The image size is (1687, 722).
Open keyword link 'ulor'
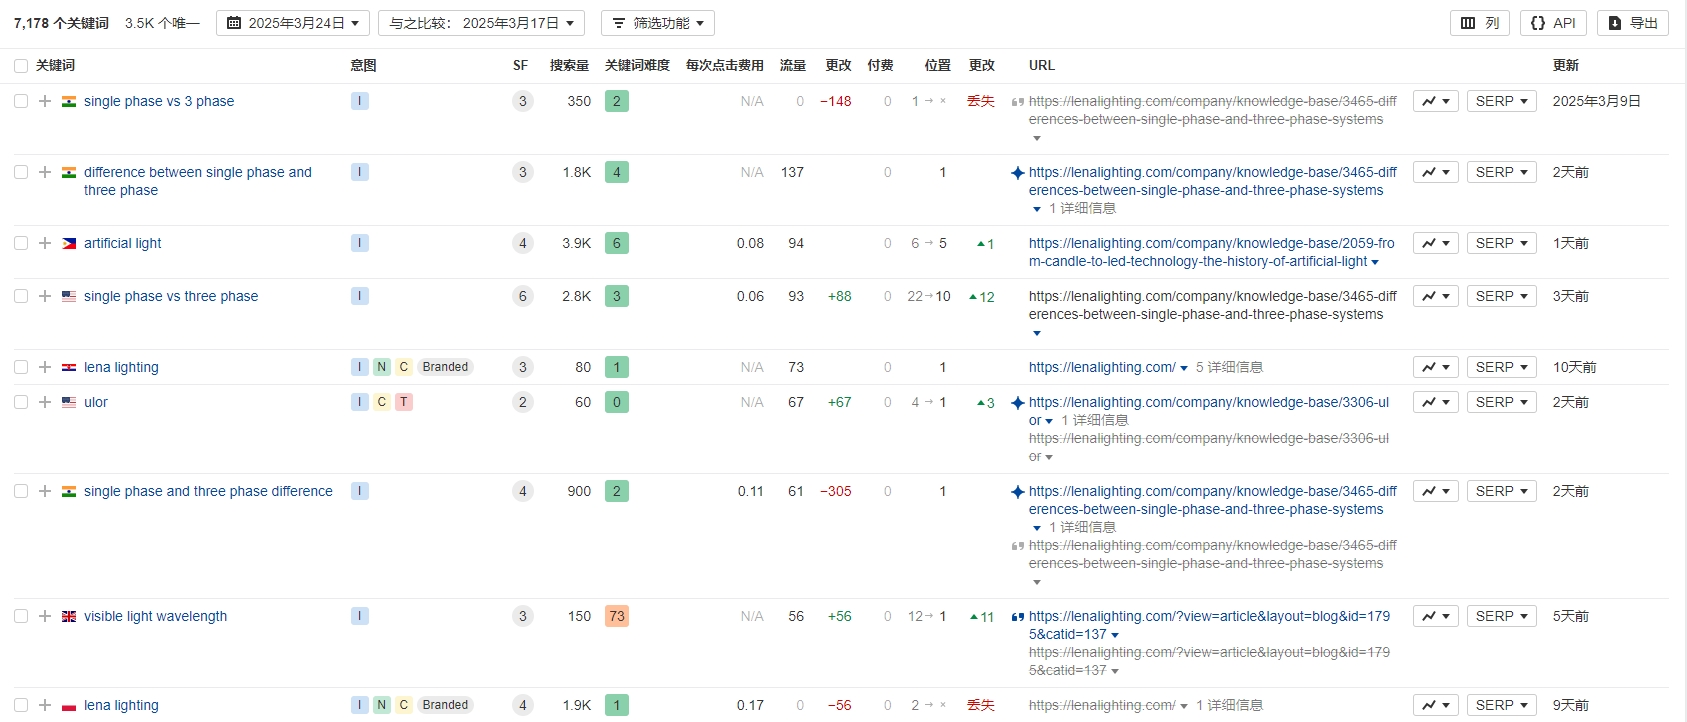(96, 402)
